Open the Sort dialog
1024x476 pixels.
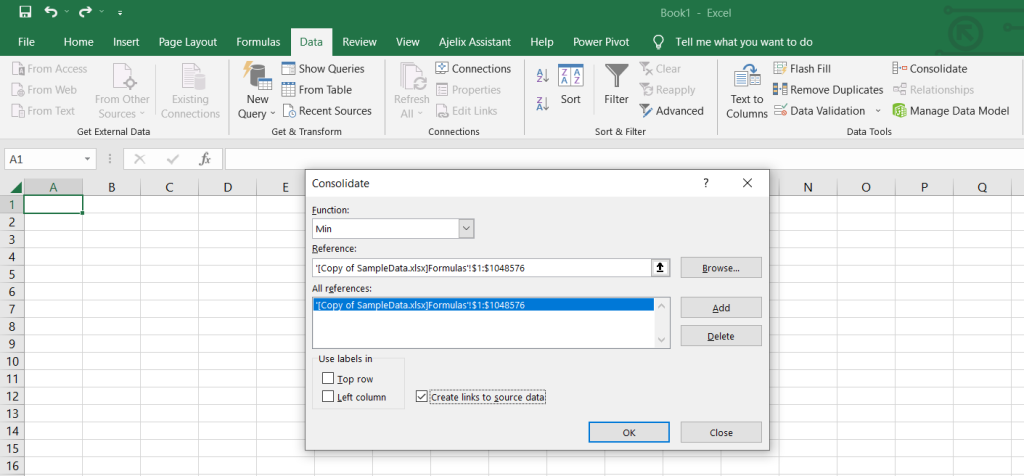click(x=570, y=85)
